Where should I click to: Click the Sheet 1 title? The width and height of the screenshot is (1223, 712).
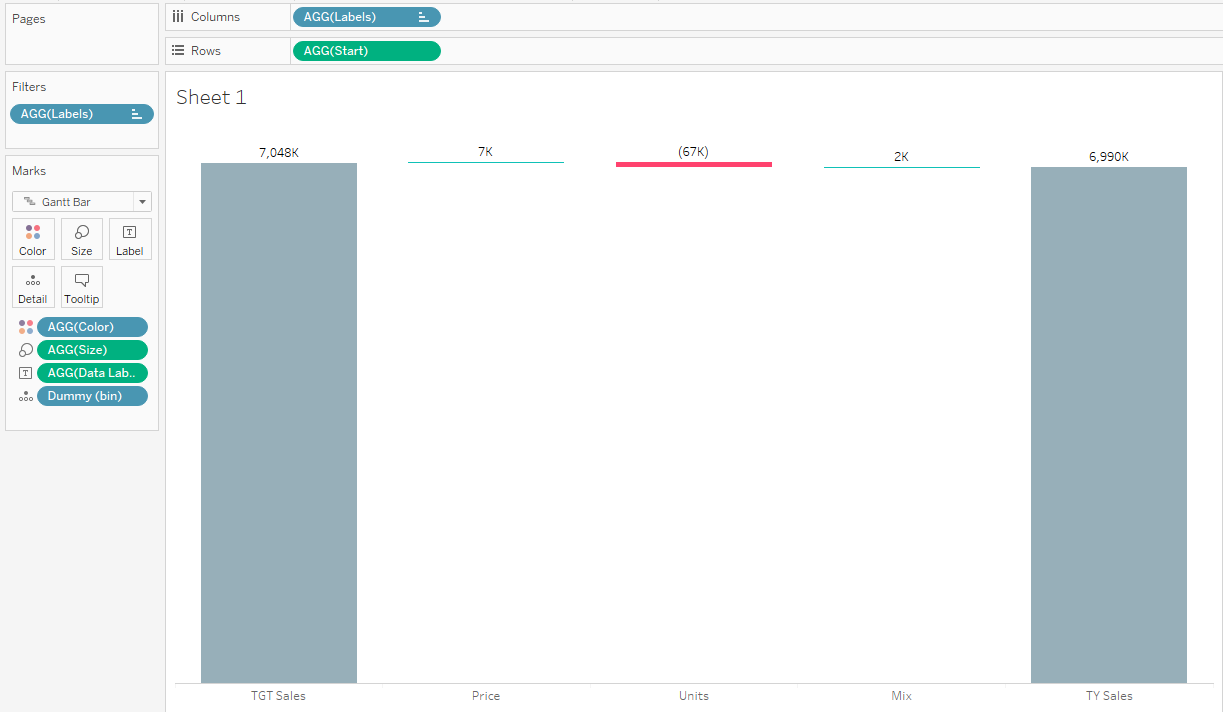tap(211, 97)
